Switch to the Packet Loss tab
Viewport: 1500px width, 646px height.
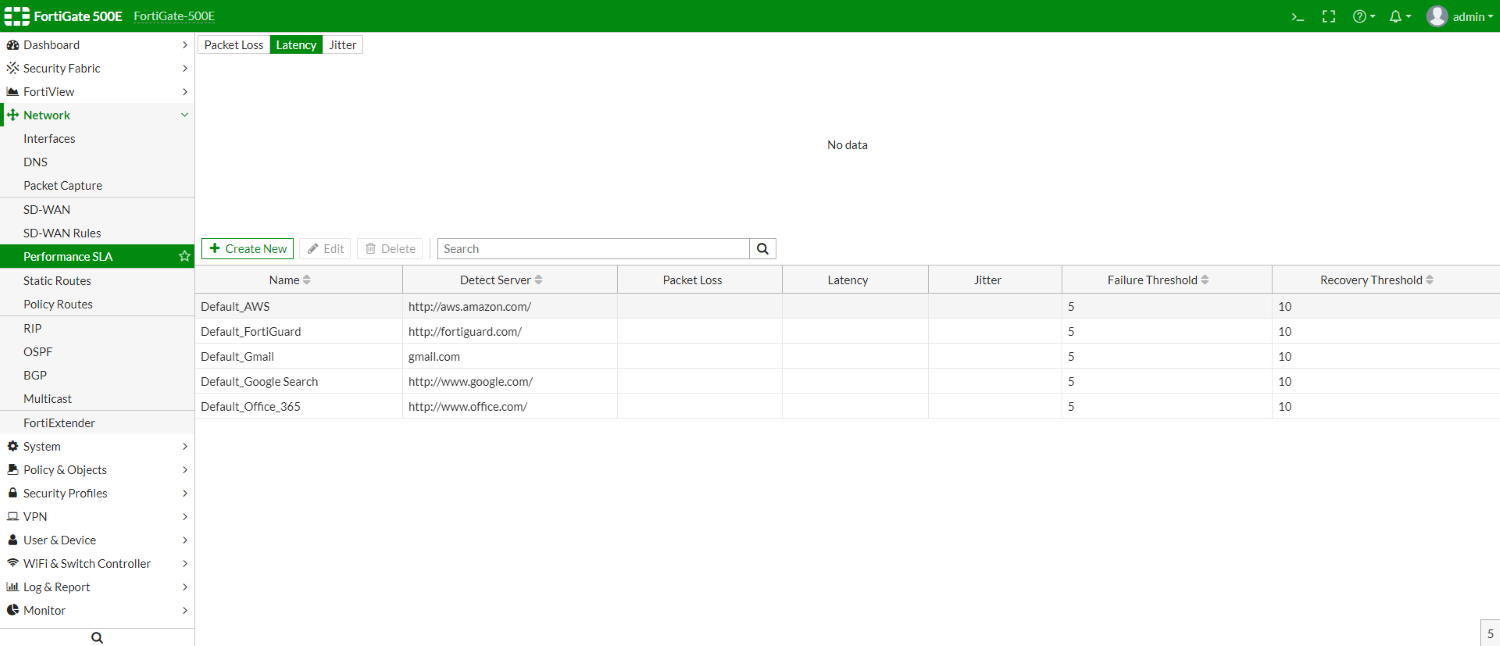(233, 44)
